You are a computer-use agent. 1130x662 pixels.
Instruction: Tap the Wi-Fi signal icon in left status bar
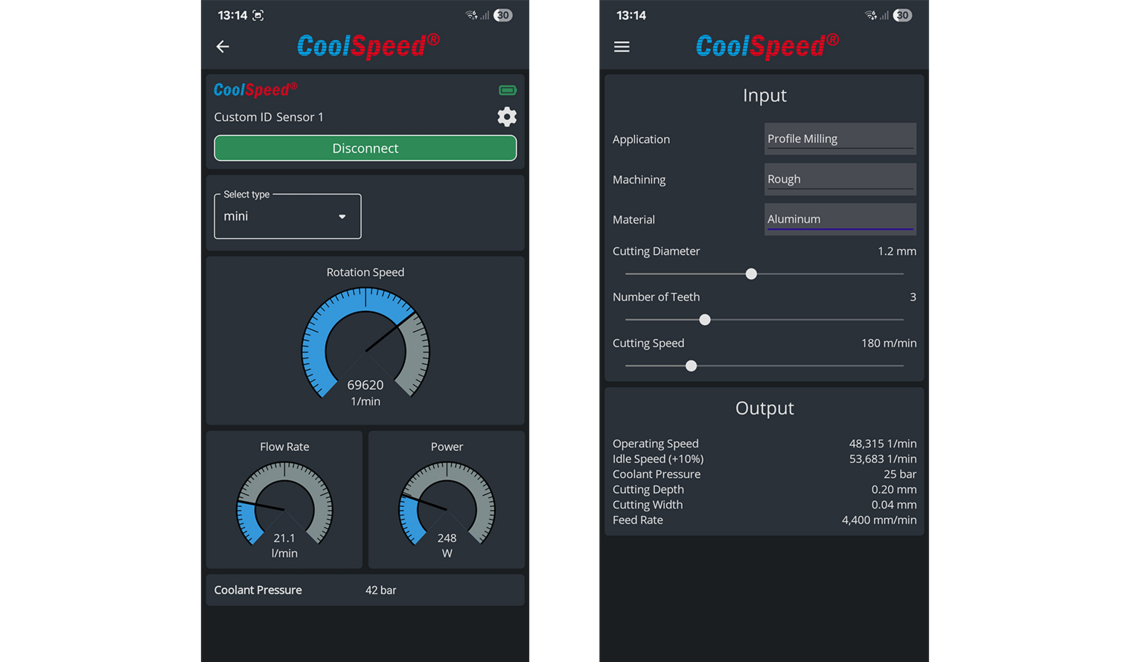471,15
